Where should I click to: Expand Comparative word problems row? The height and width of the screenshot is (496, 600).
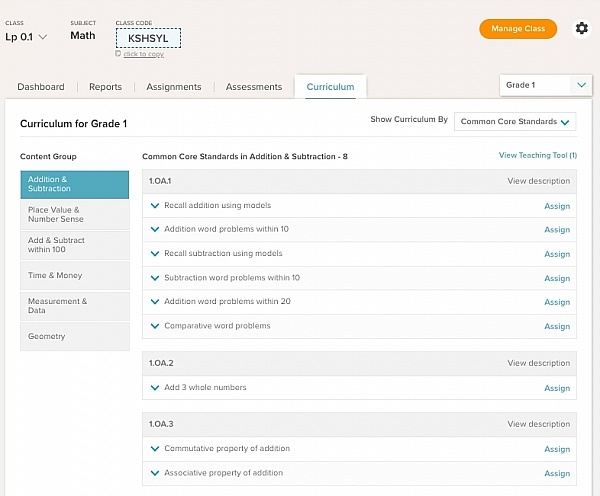(x=155, y=326)
